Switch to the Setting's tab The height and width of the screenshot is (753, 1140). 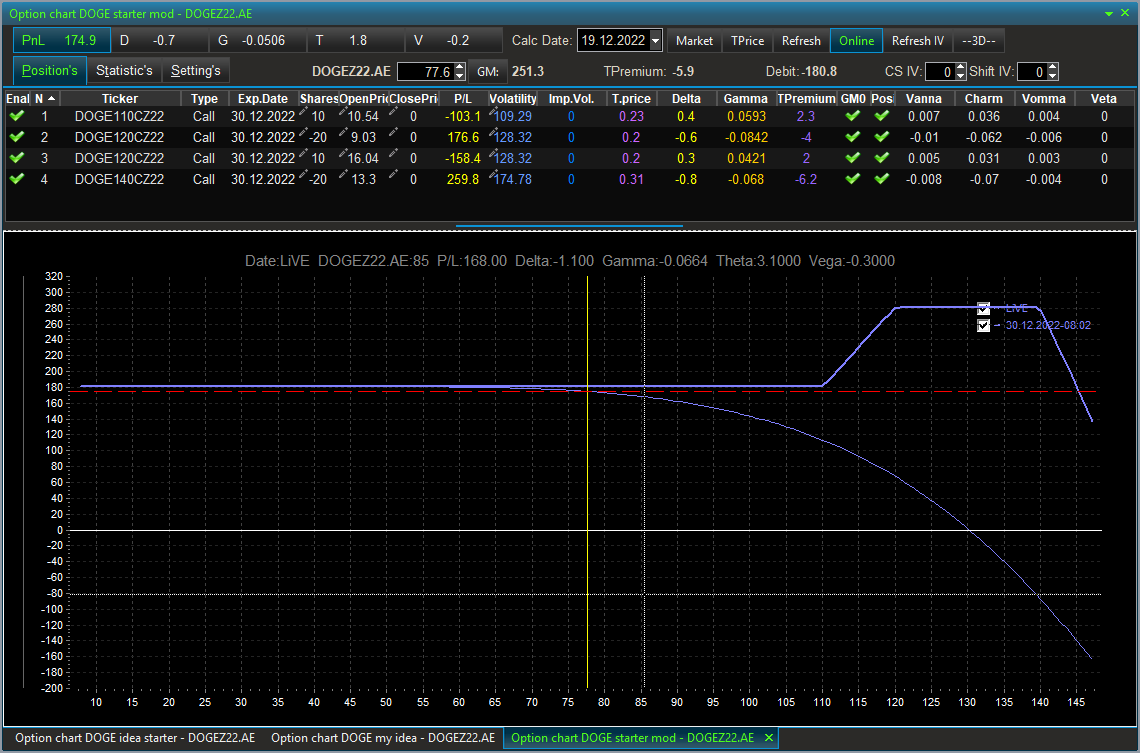(196, 71)
